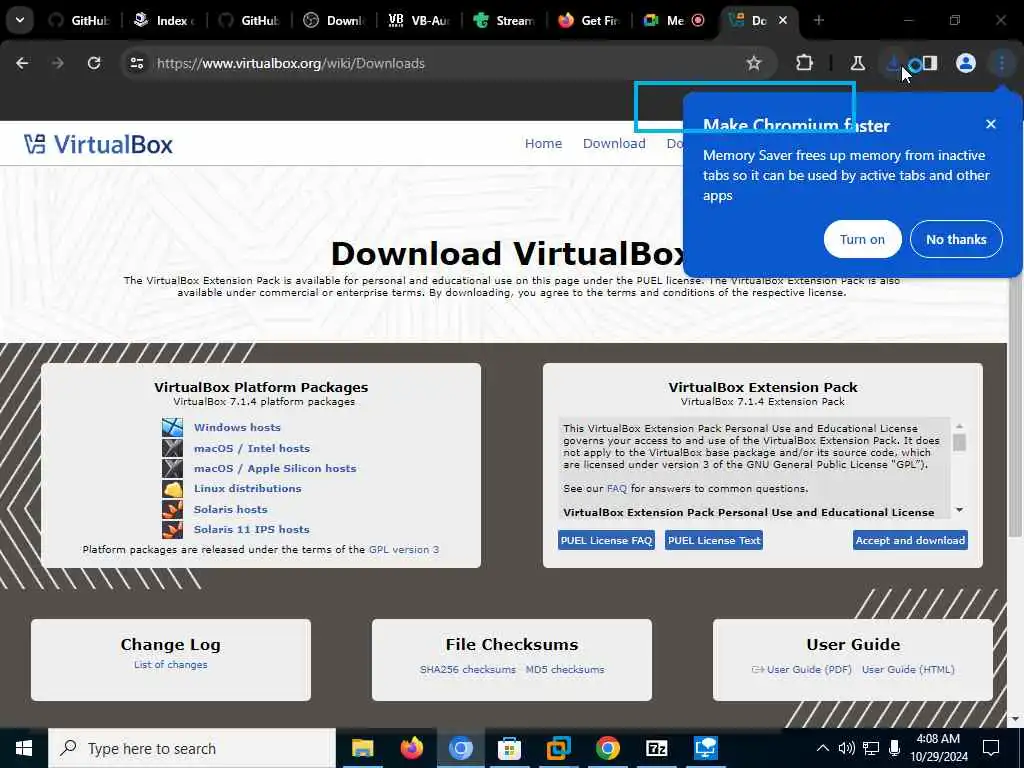1024x768 pixels.
Task: Open Home in site navigation
Action: 543,144
